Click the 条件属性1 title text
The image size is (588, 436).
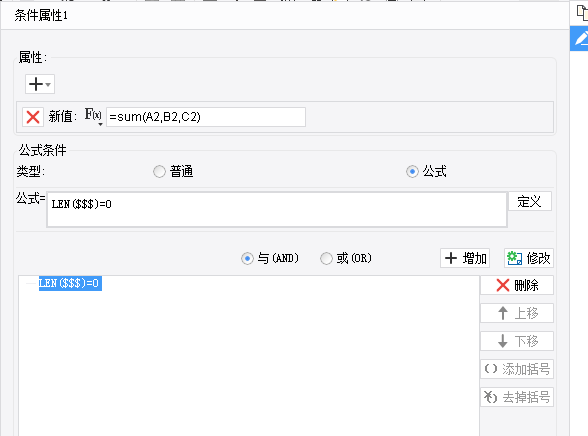[41, 15]
